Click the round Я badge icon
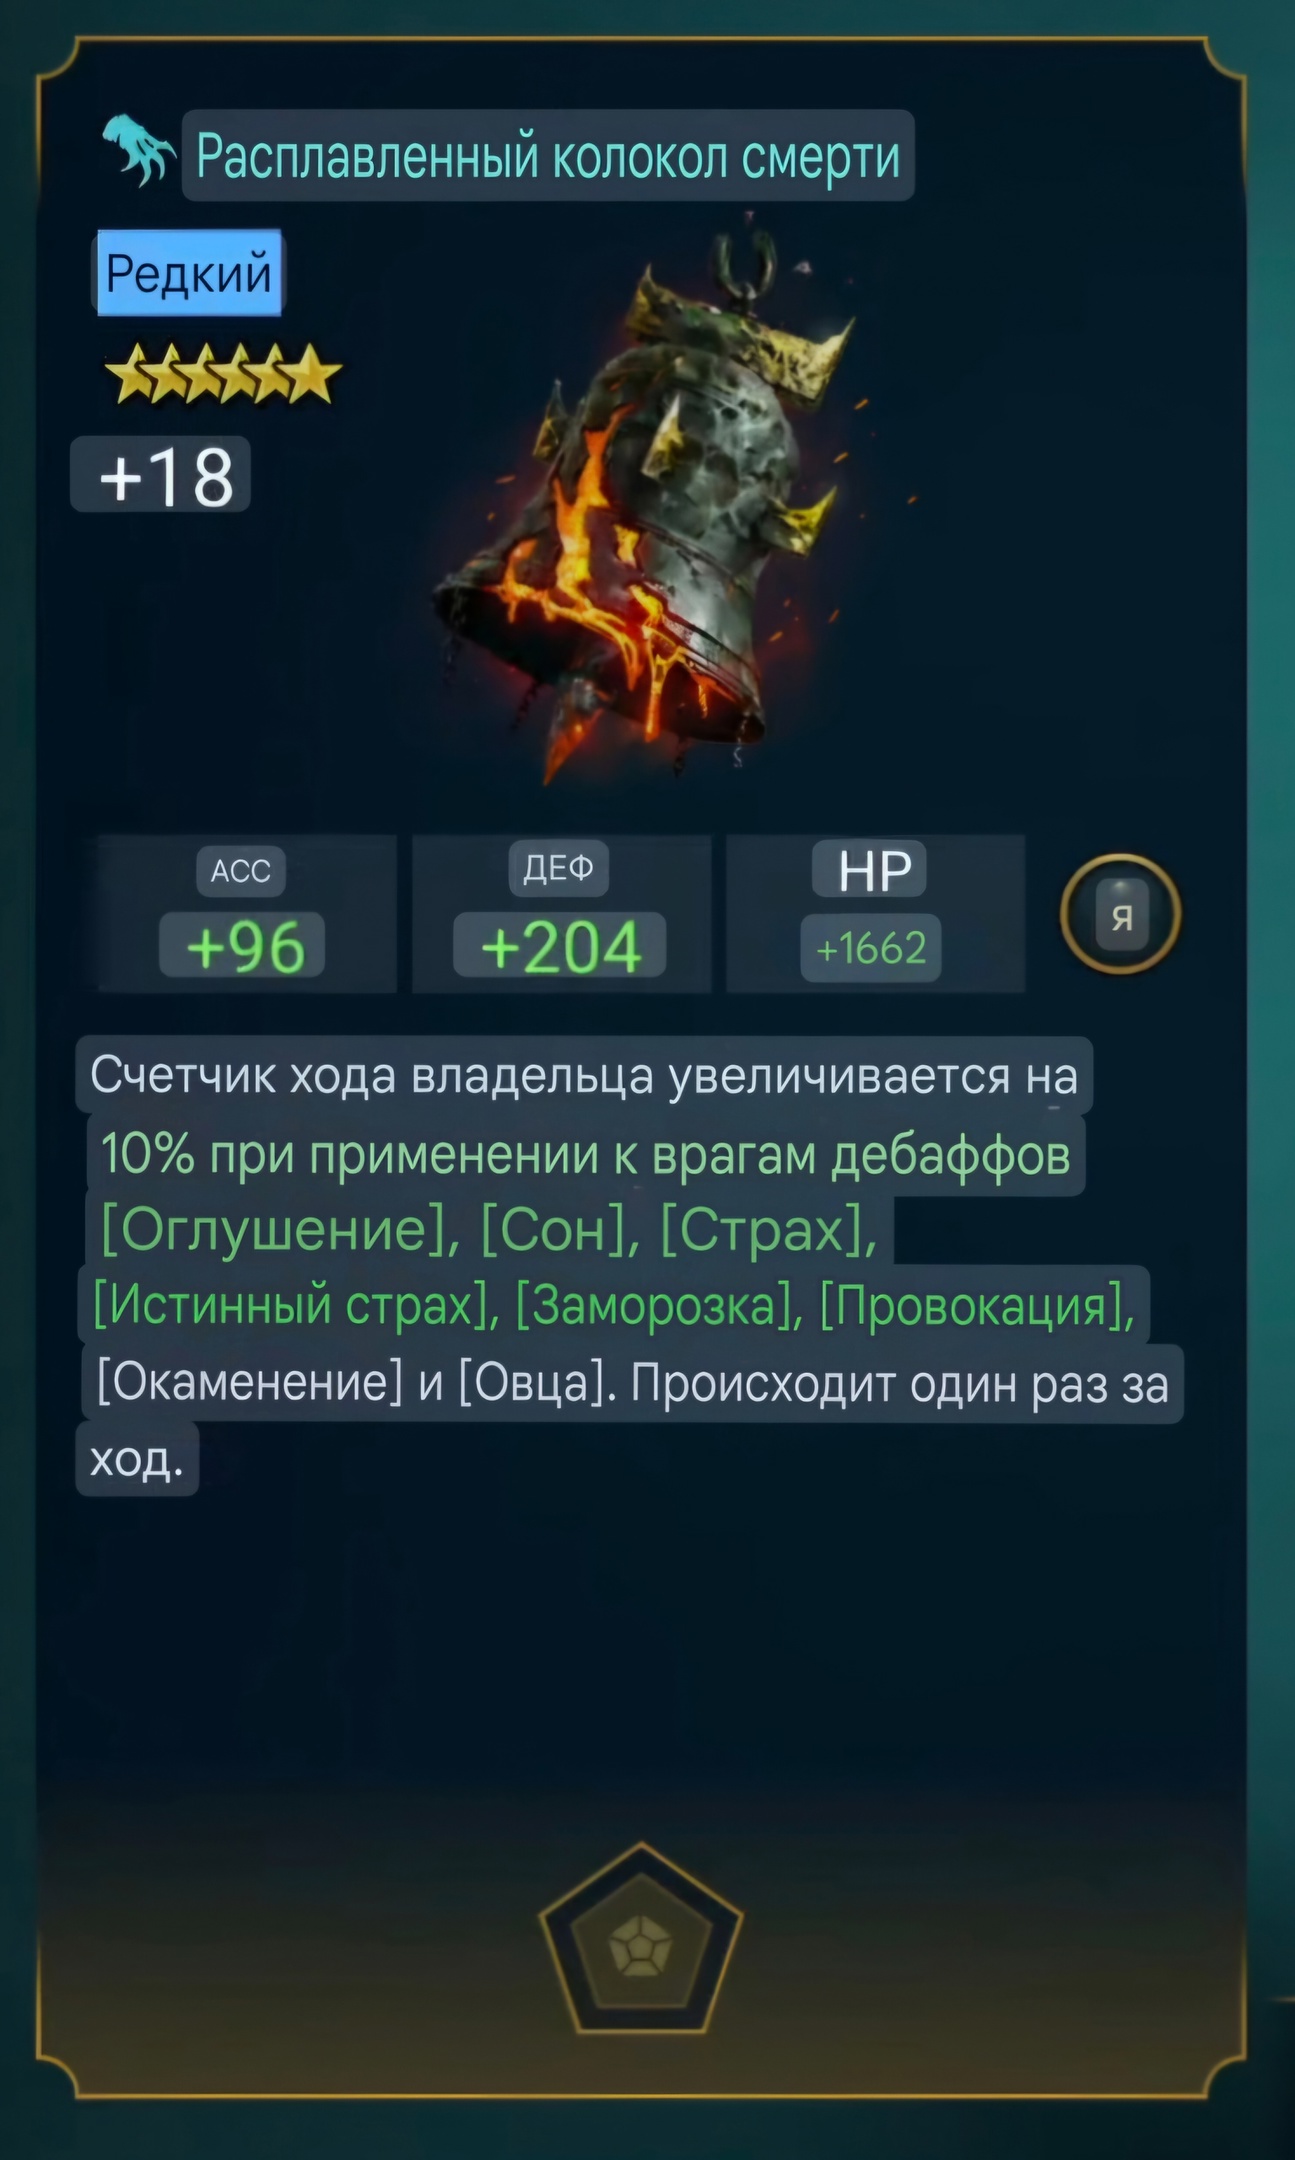 tap(1121, 914)
